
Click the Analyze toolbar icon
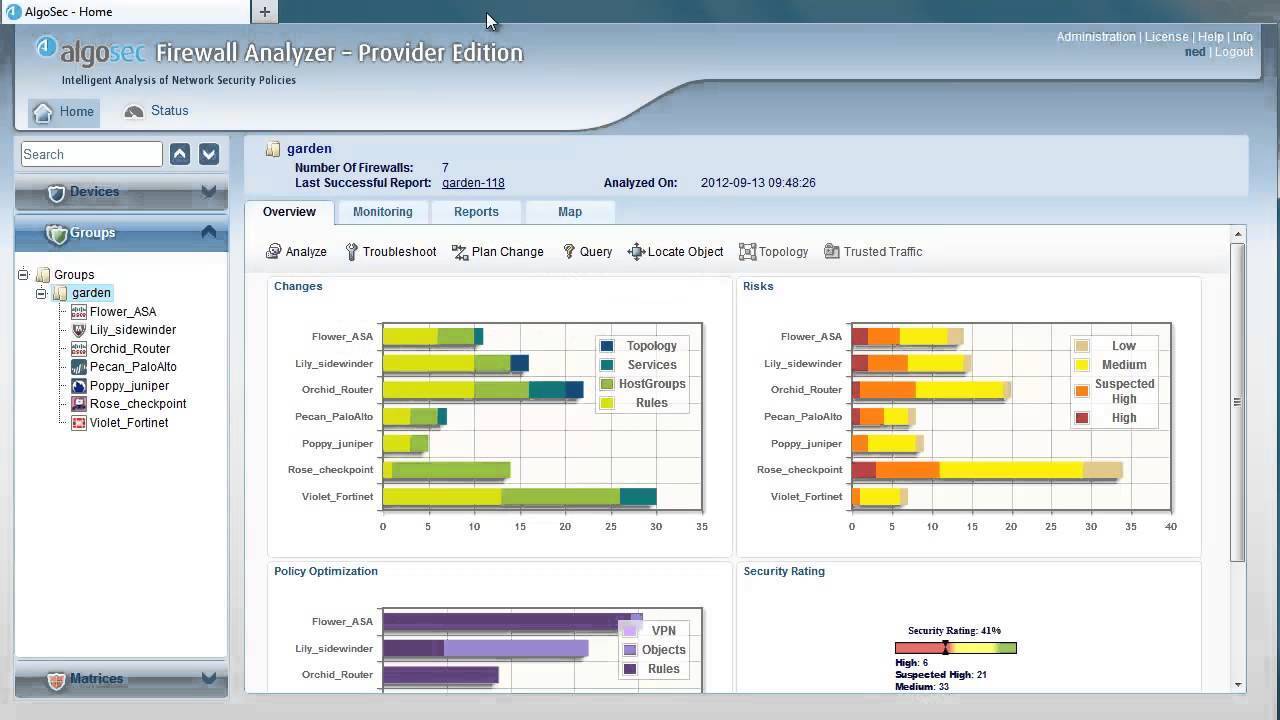tap(273, 252)
